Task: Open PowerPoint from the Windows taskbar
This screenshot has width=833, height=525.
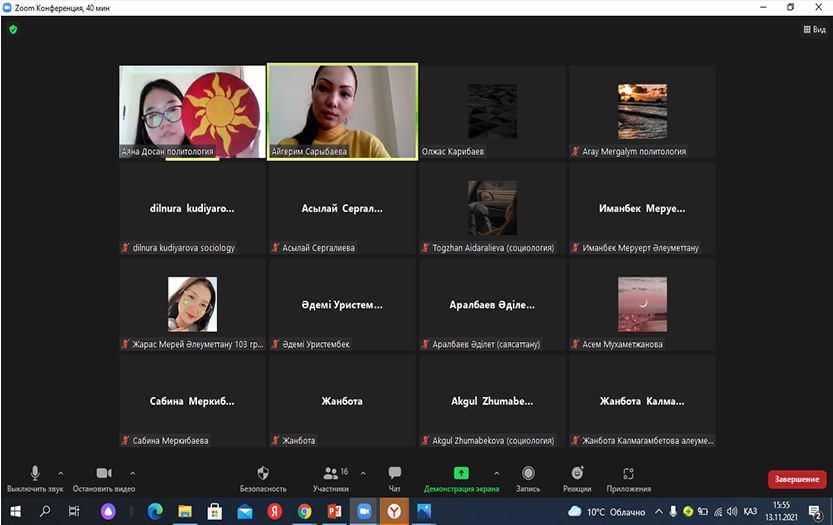Action: (x=335, y=511)
